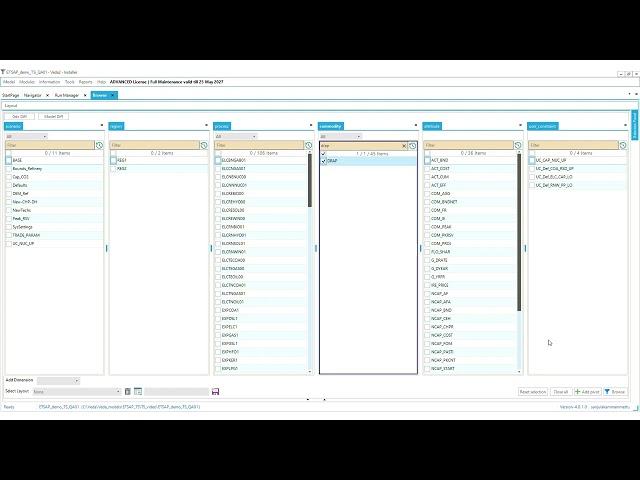Screen dimensions: 640x480
Task: Click the history icon beside process filter
Action: pyautogui.click(x=309, y=145)
